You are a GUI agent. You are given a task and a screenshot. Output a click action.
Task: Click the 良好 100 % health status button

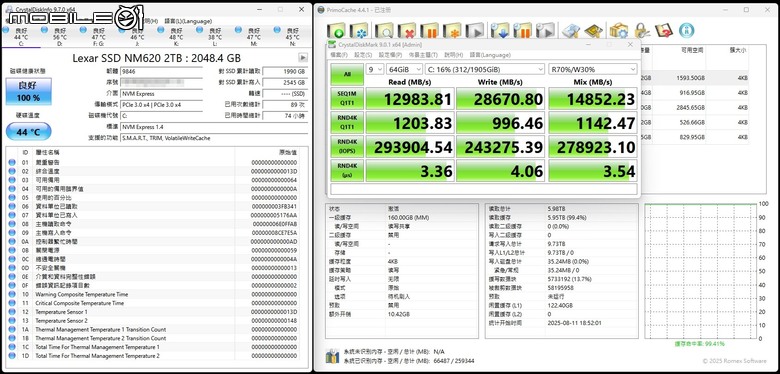coord(29,91)
